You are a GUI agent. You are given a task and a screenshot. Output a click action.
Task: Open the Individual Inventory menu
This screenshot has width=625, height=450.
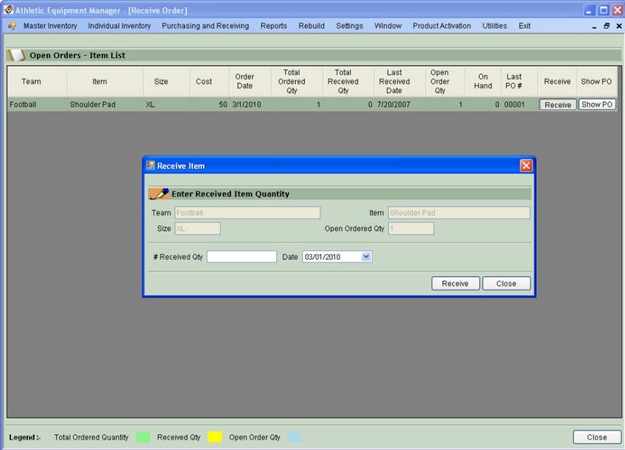[119, 26]
